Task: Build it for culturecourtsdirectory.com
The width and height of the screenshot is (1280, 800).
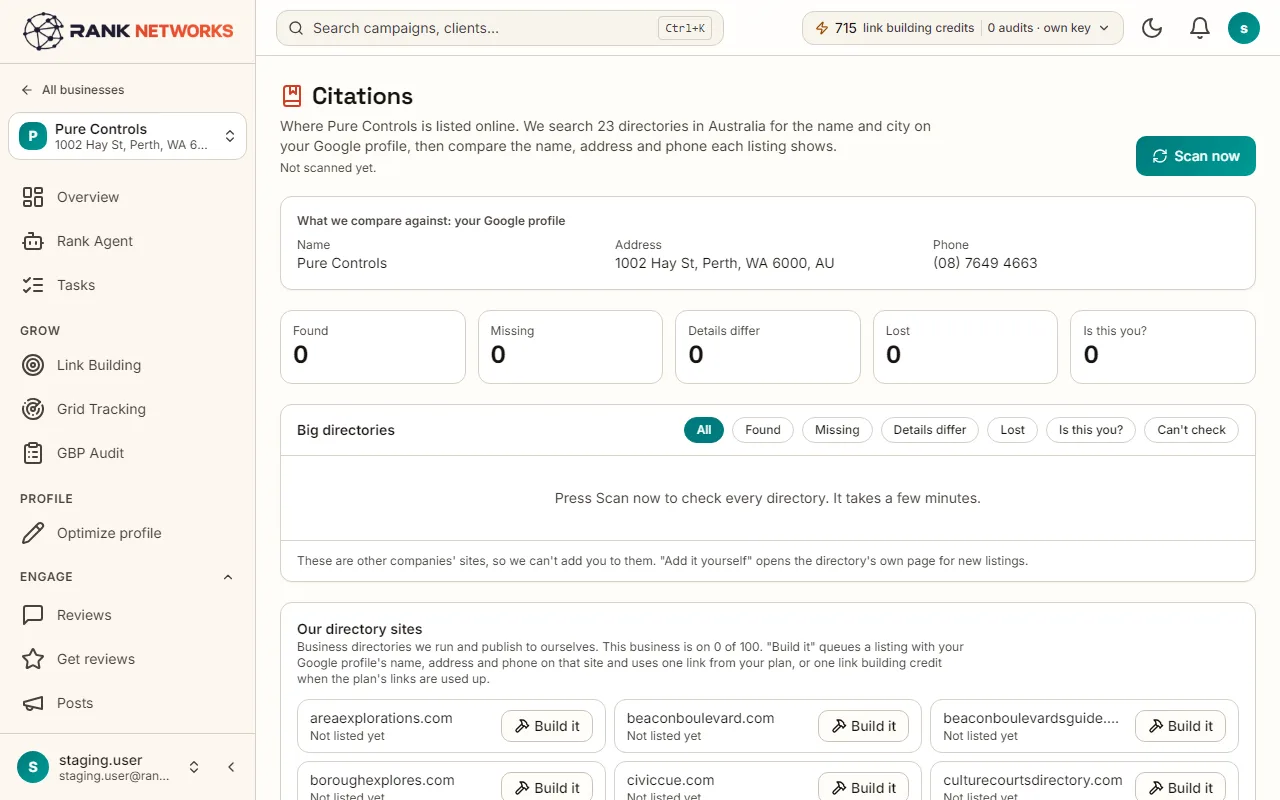Action: click(1180, 788)
